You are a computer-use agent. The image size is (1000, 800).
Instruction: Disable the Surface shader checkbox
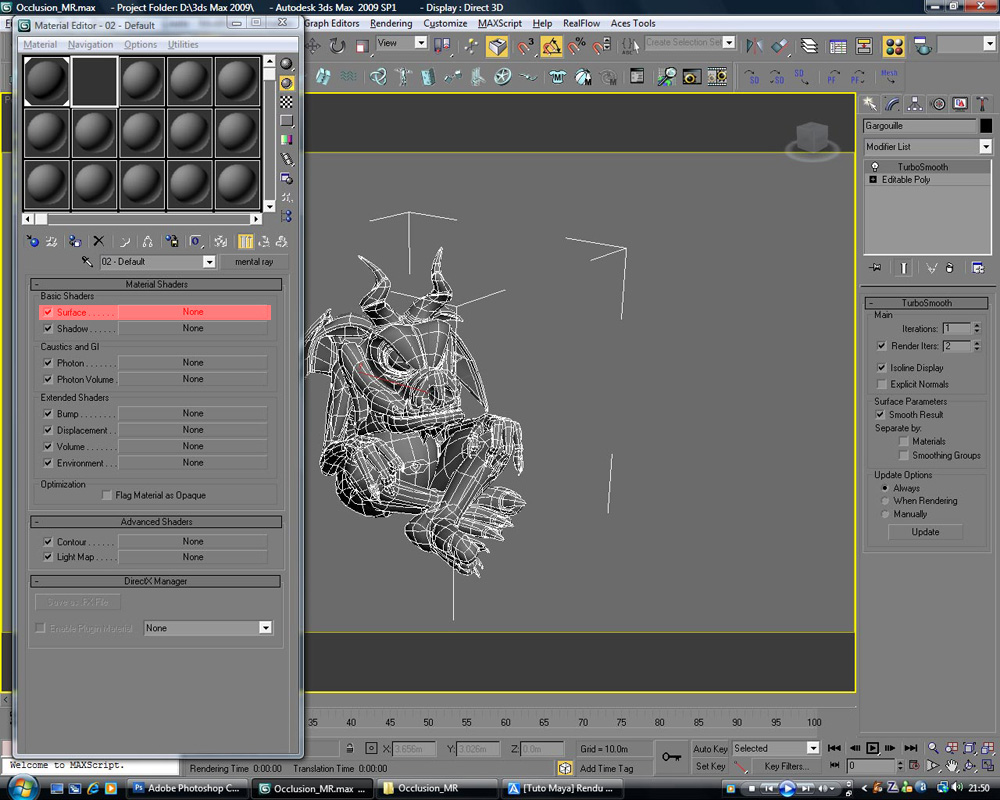coord(47,312)
